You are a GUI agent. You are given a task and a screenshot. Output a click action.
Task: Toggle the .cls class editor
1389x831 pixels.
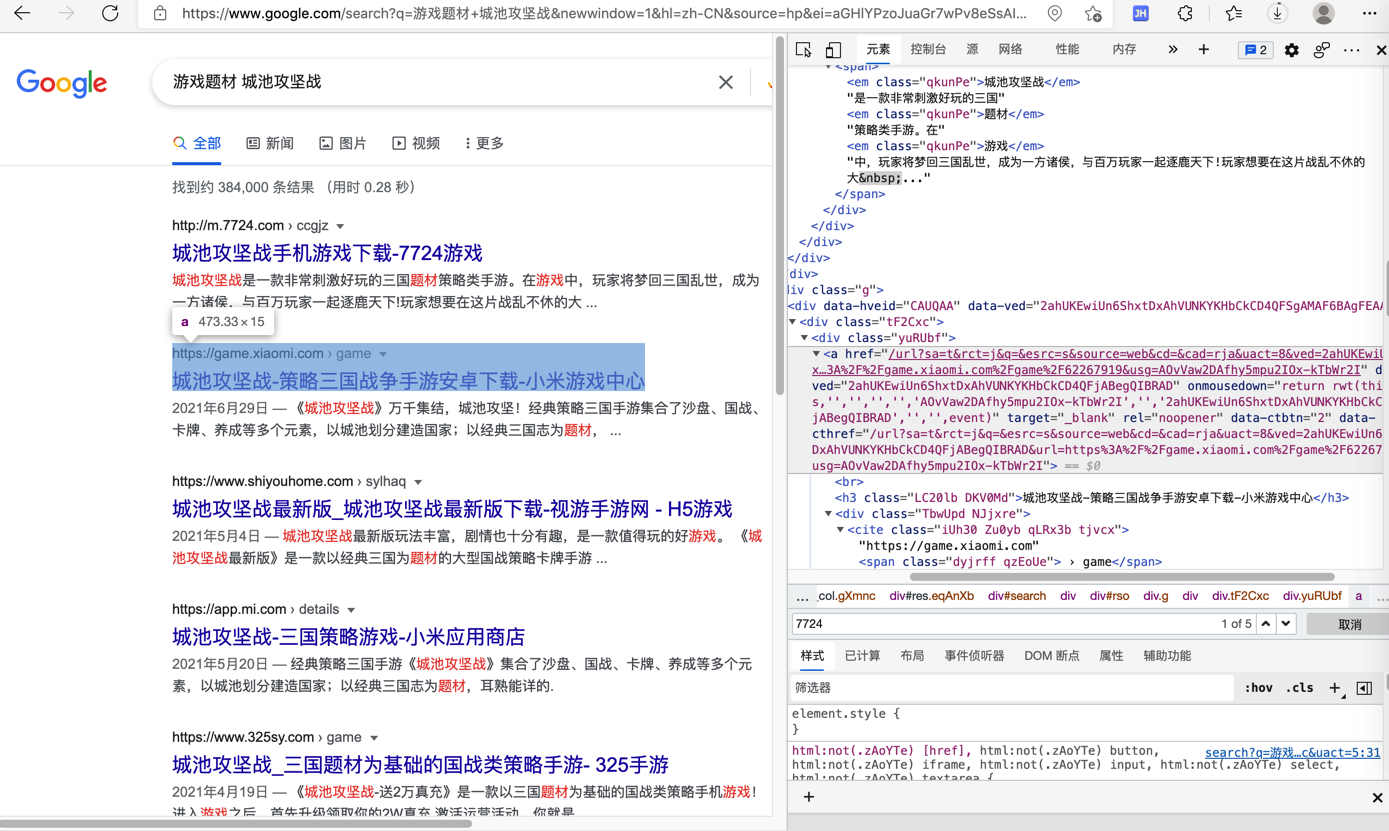[x=1300, y=688]
